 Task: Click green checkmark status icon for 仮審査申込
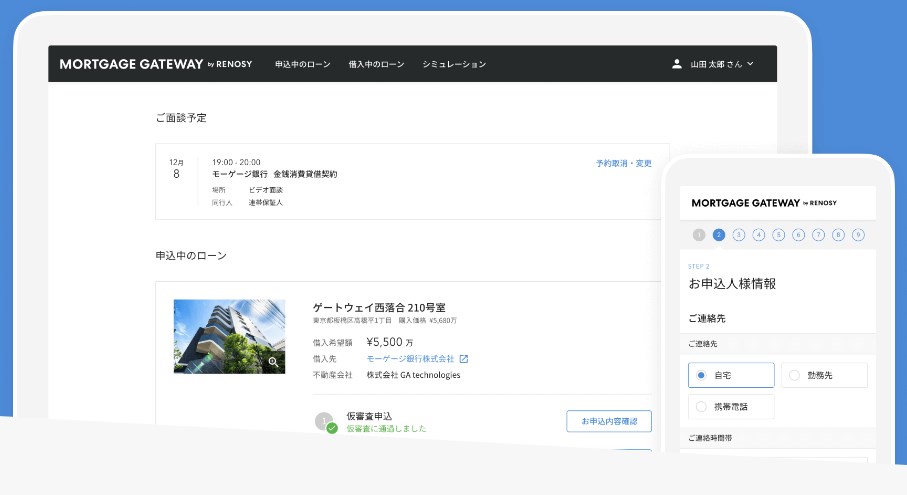click(x=332, y=428)
